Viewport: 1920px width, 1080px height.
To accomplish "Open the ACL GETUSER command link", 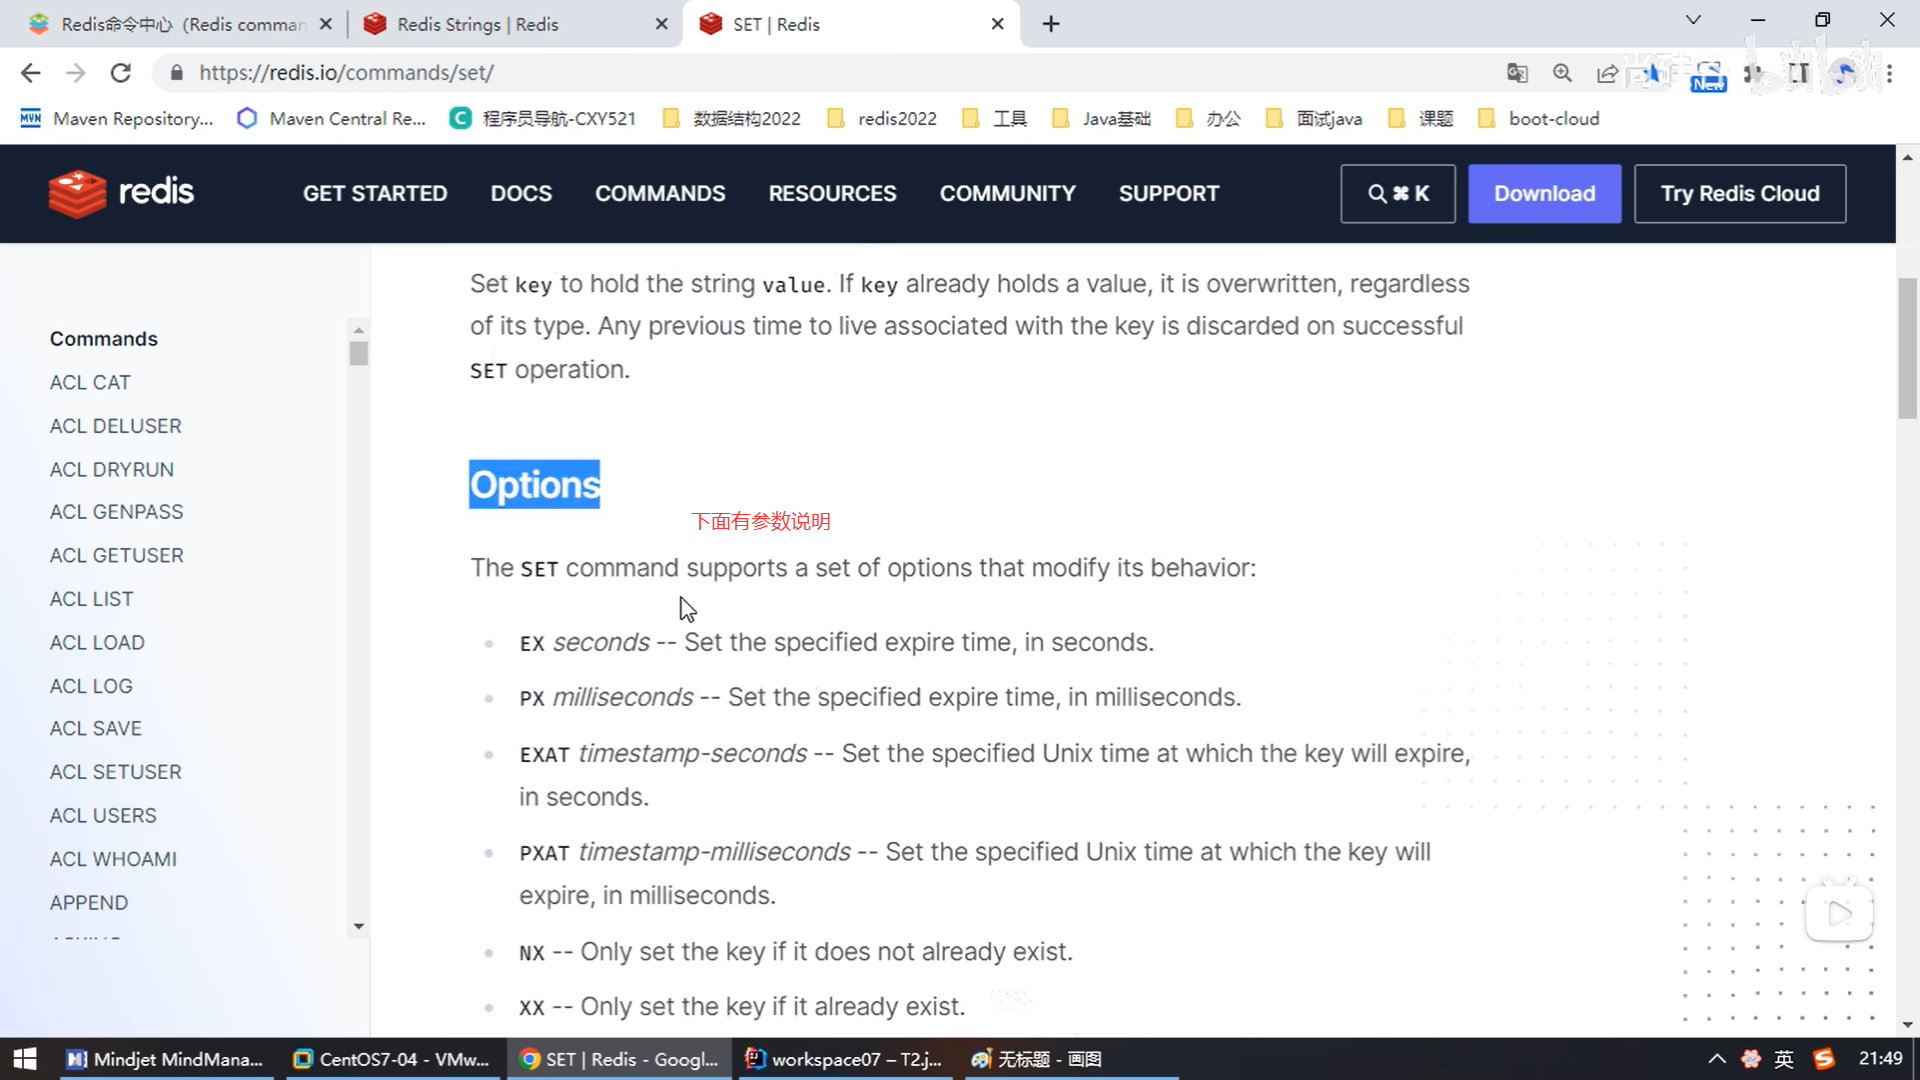I will pos(117,555).
